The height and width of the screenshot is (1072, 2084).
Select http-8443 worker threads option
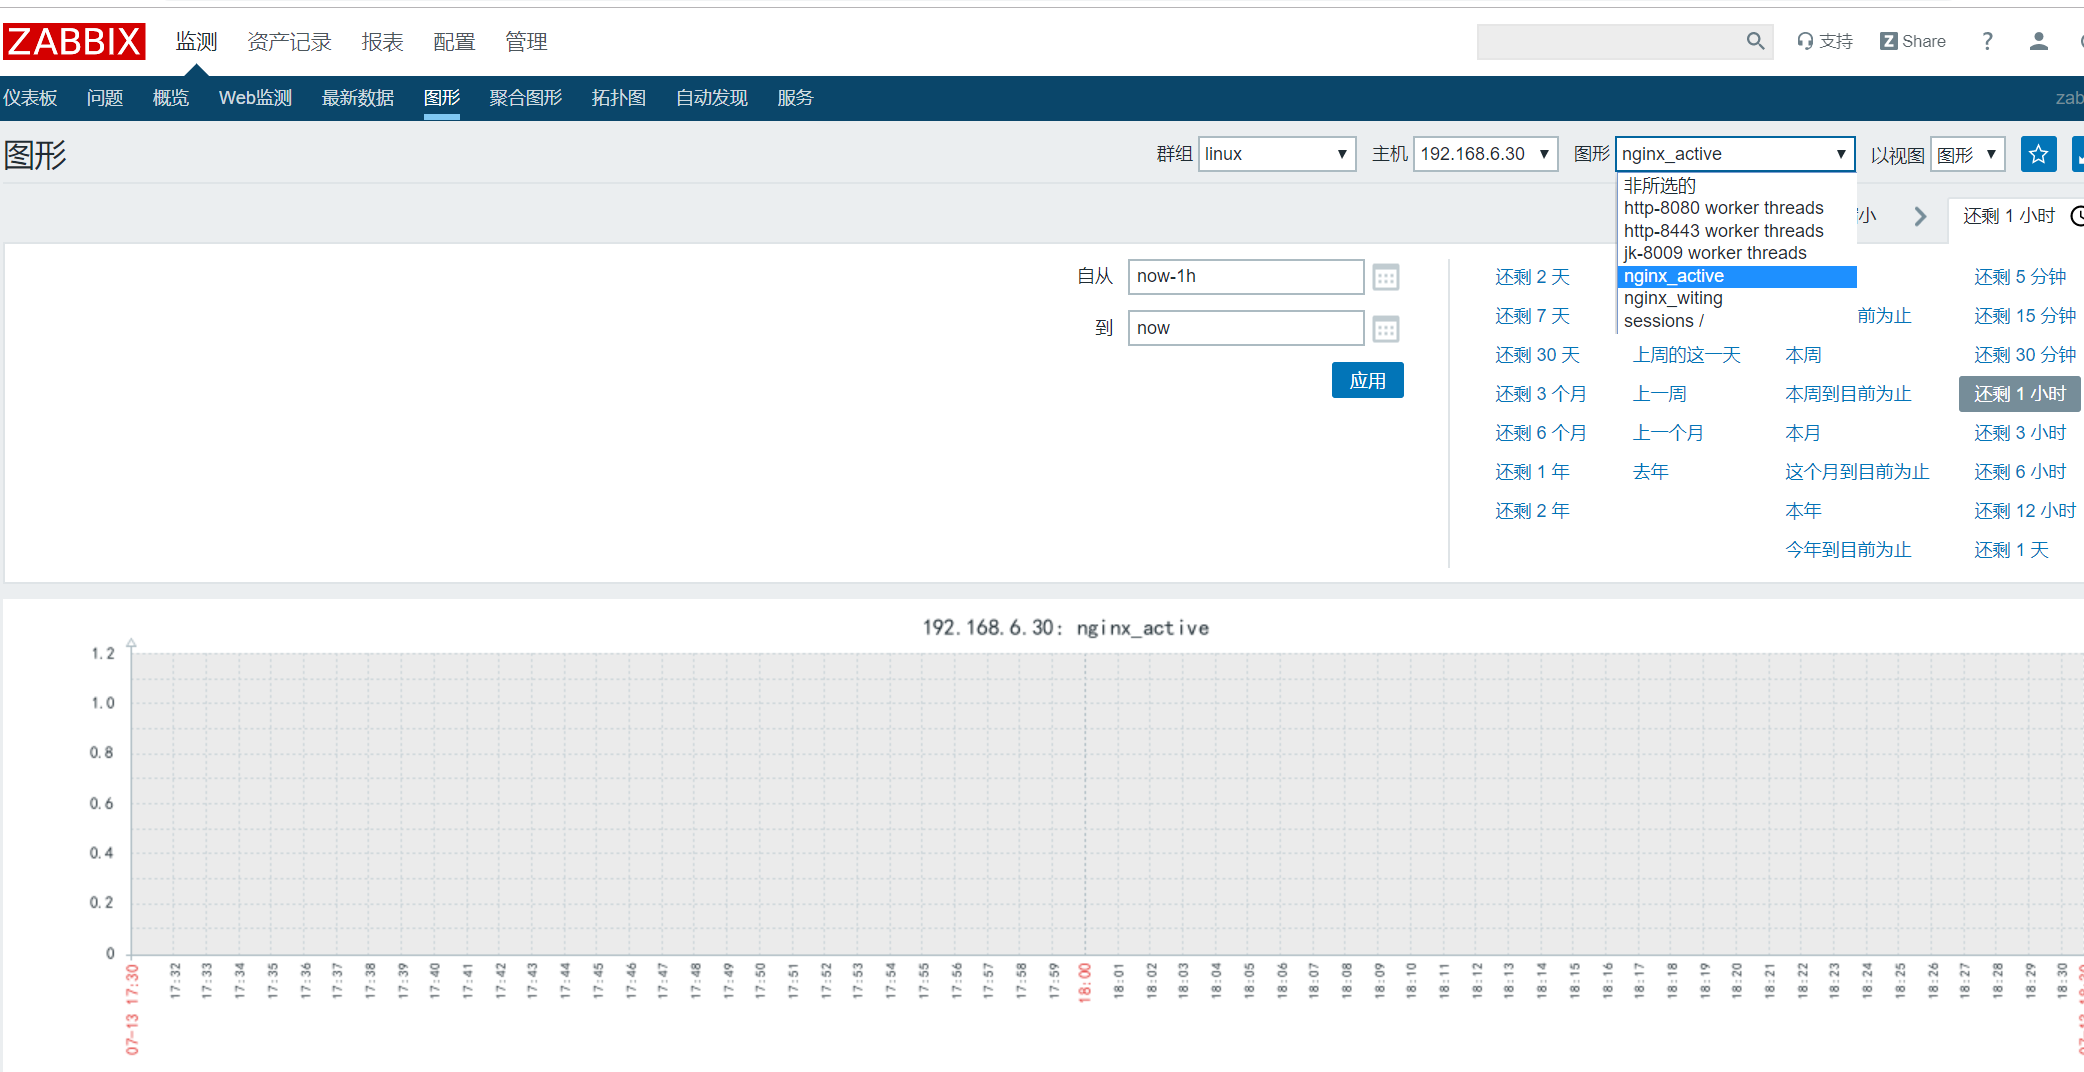pyautogui.click(x=1737, y=231)
